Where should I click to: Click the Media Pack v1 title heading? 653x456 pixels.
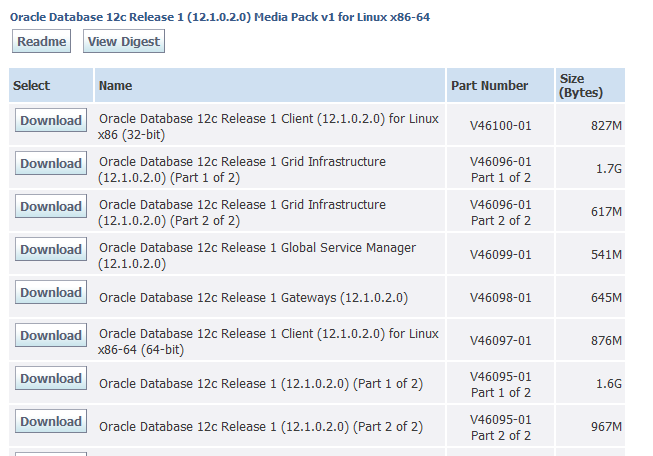click(220, 17)
